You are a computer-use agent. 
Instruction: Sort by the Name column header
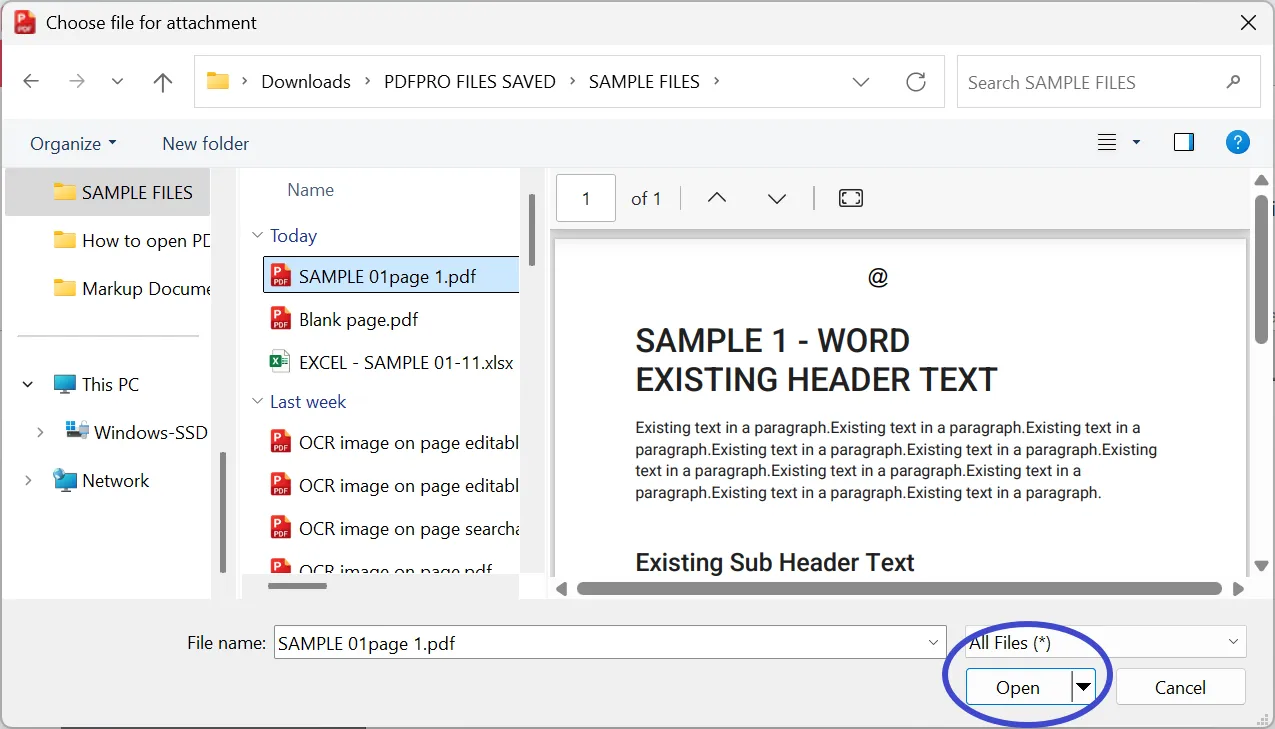[x=310, y=190]
